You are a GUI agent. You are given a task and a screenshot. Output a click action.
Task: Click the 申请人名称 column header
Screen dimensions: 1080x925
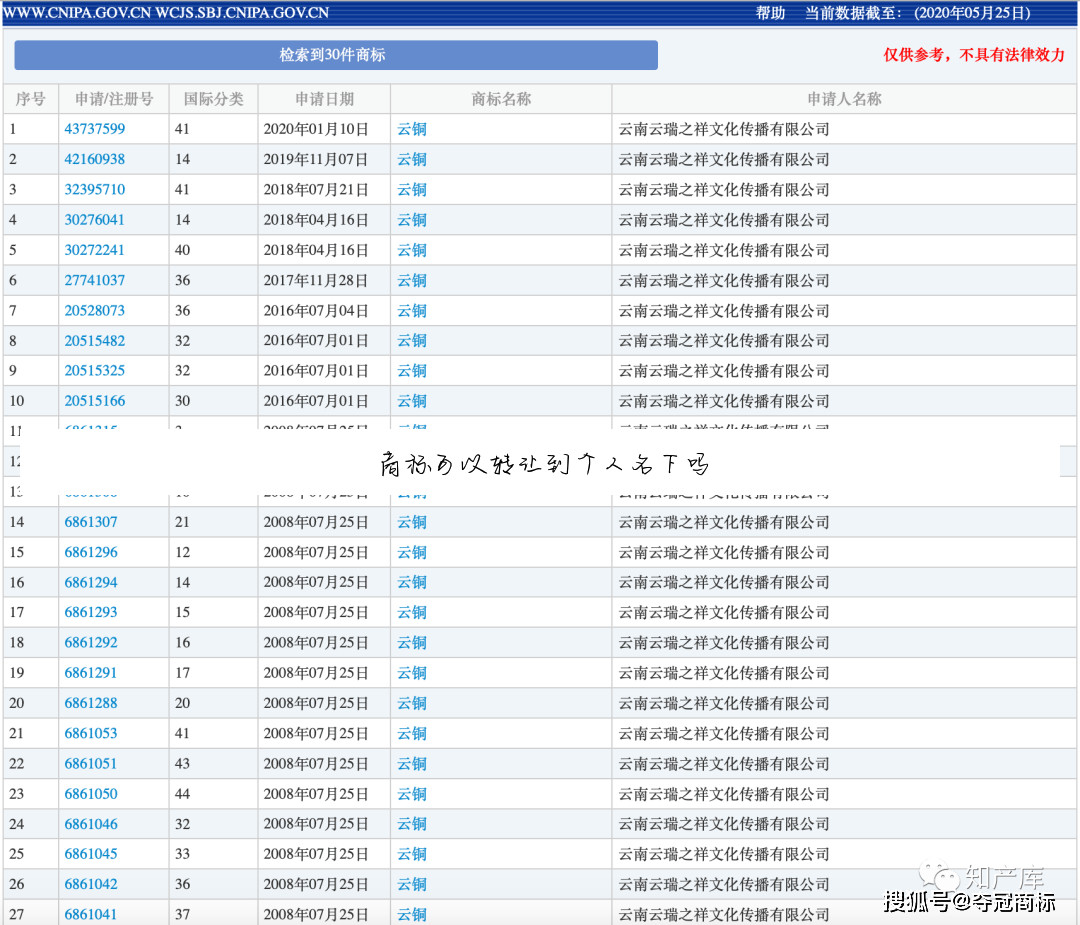844,99
